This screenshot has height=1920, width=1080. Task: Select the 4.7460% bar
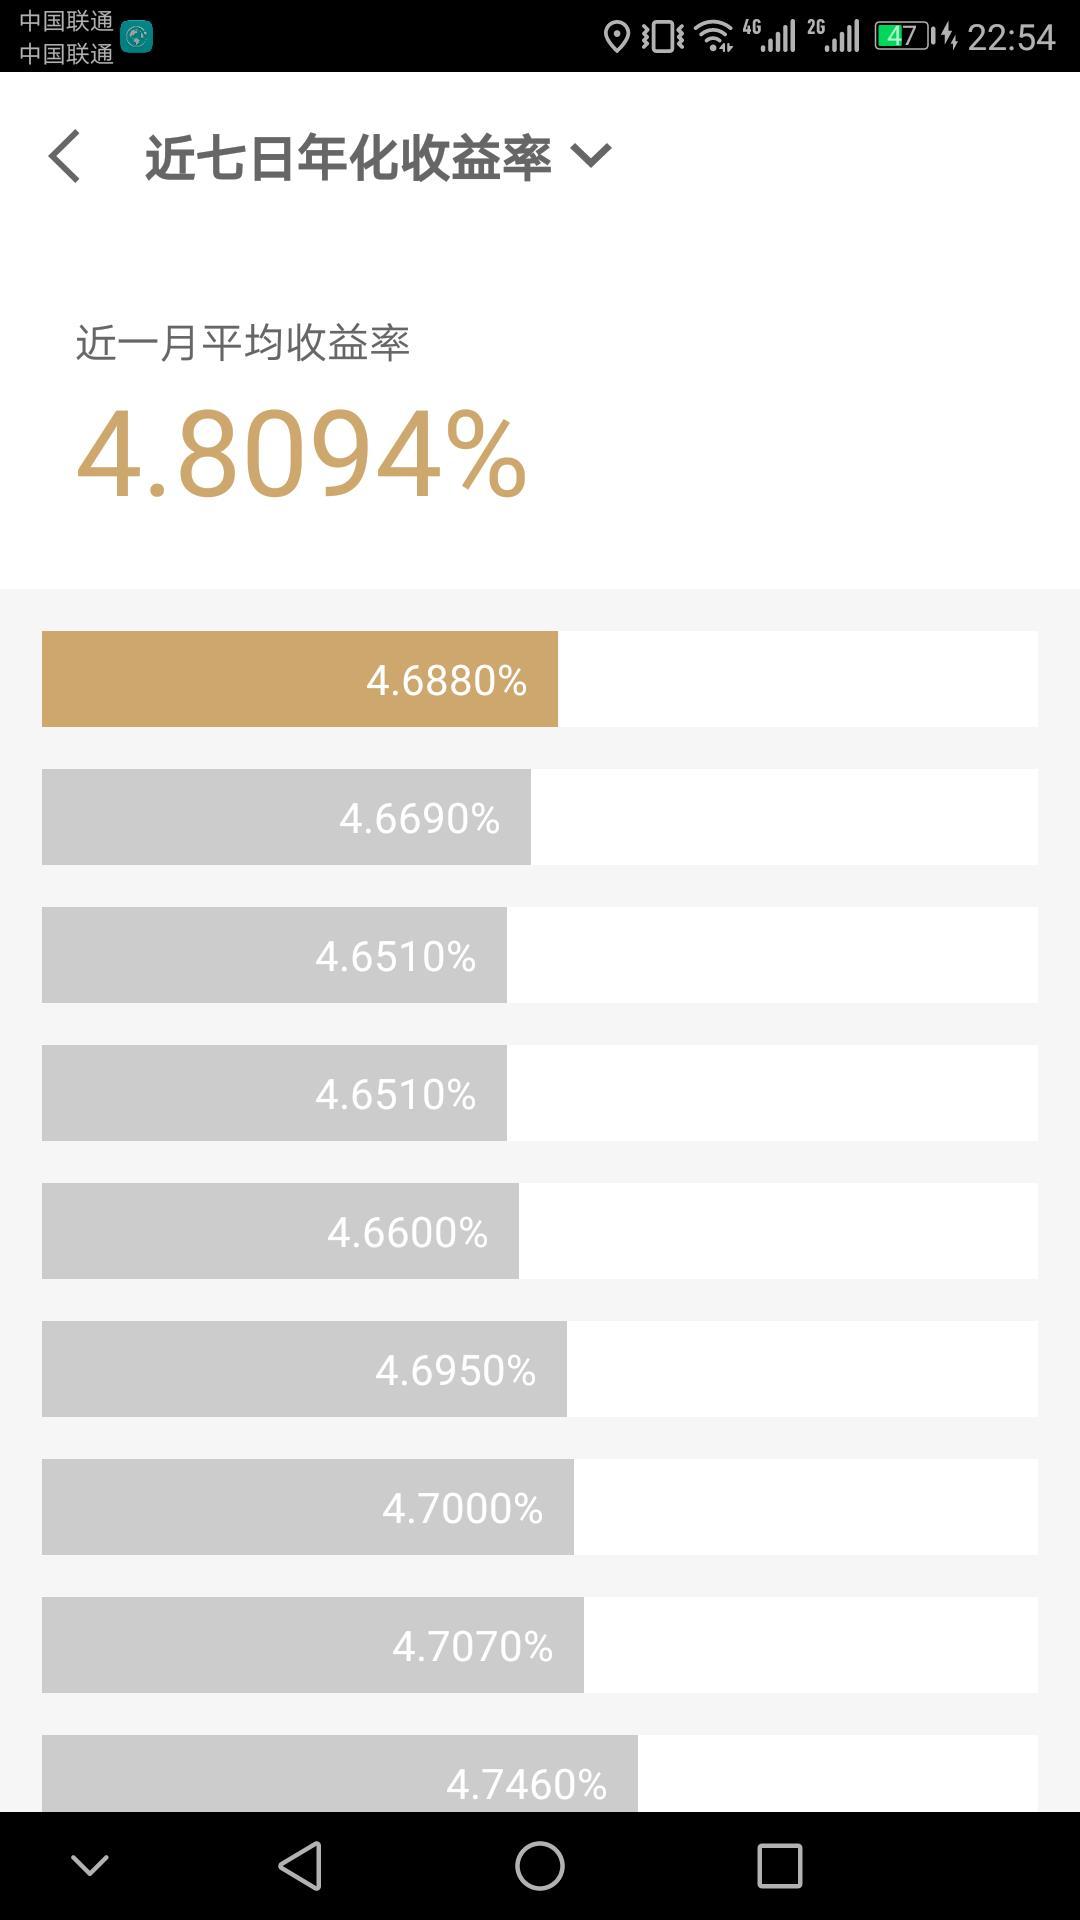(340, 1774)
